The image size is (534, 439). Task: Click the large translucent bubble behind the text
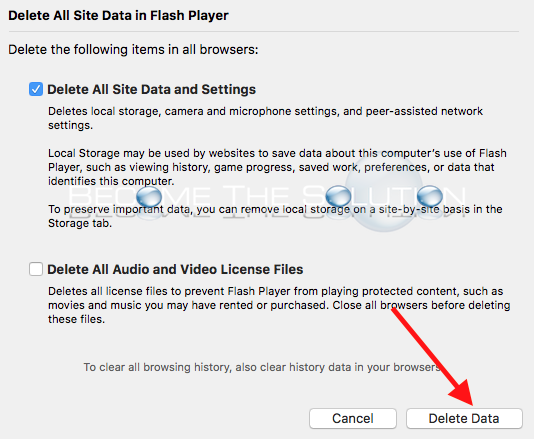coord(384,192)
